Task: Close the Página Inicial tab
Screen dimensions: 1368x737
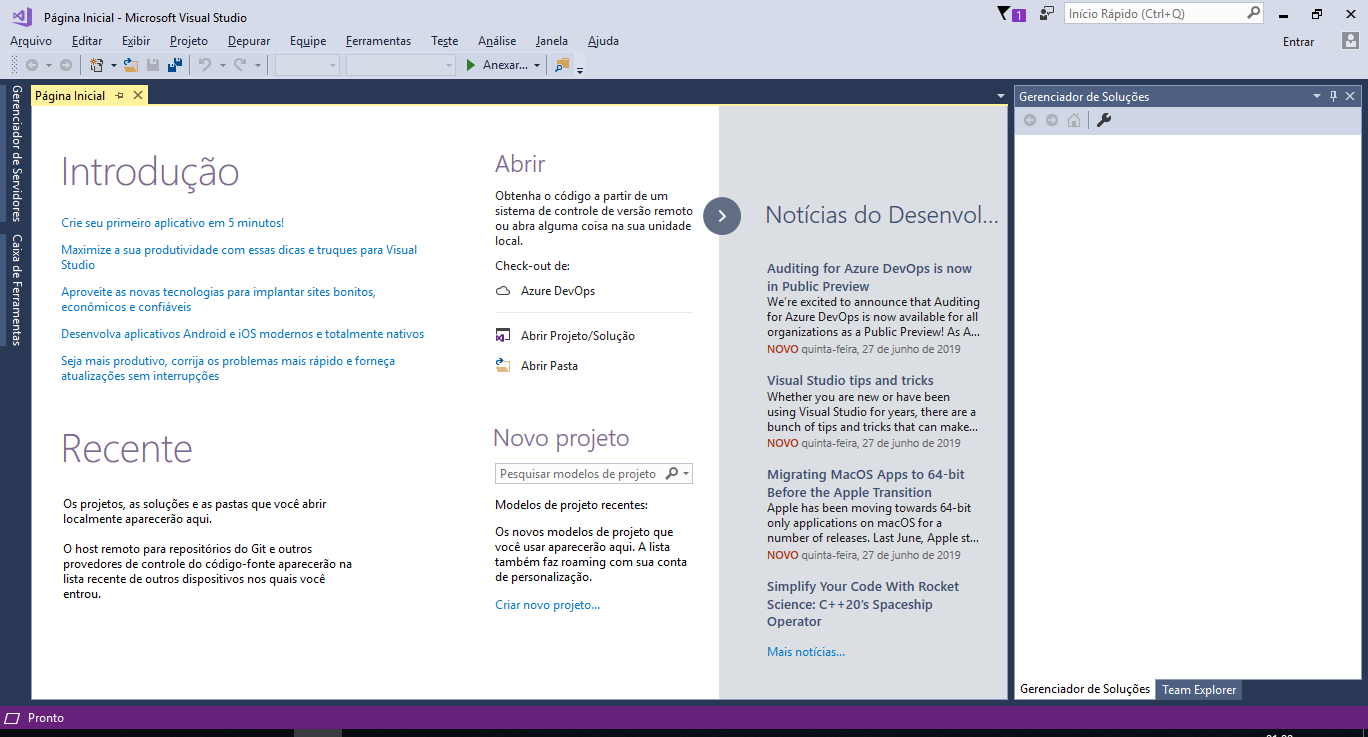Action: (x=138, y=95)
